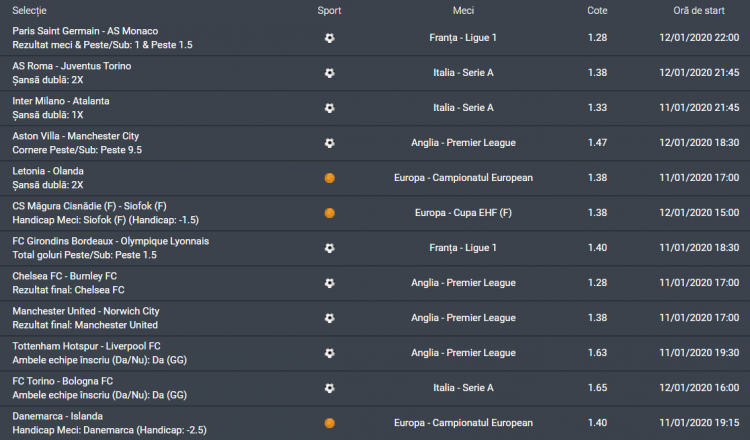Click the football icon for Aston Villa match
The image size is (750, 440).
[x=330, y=143]
